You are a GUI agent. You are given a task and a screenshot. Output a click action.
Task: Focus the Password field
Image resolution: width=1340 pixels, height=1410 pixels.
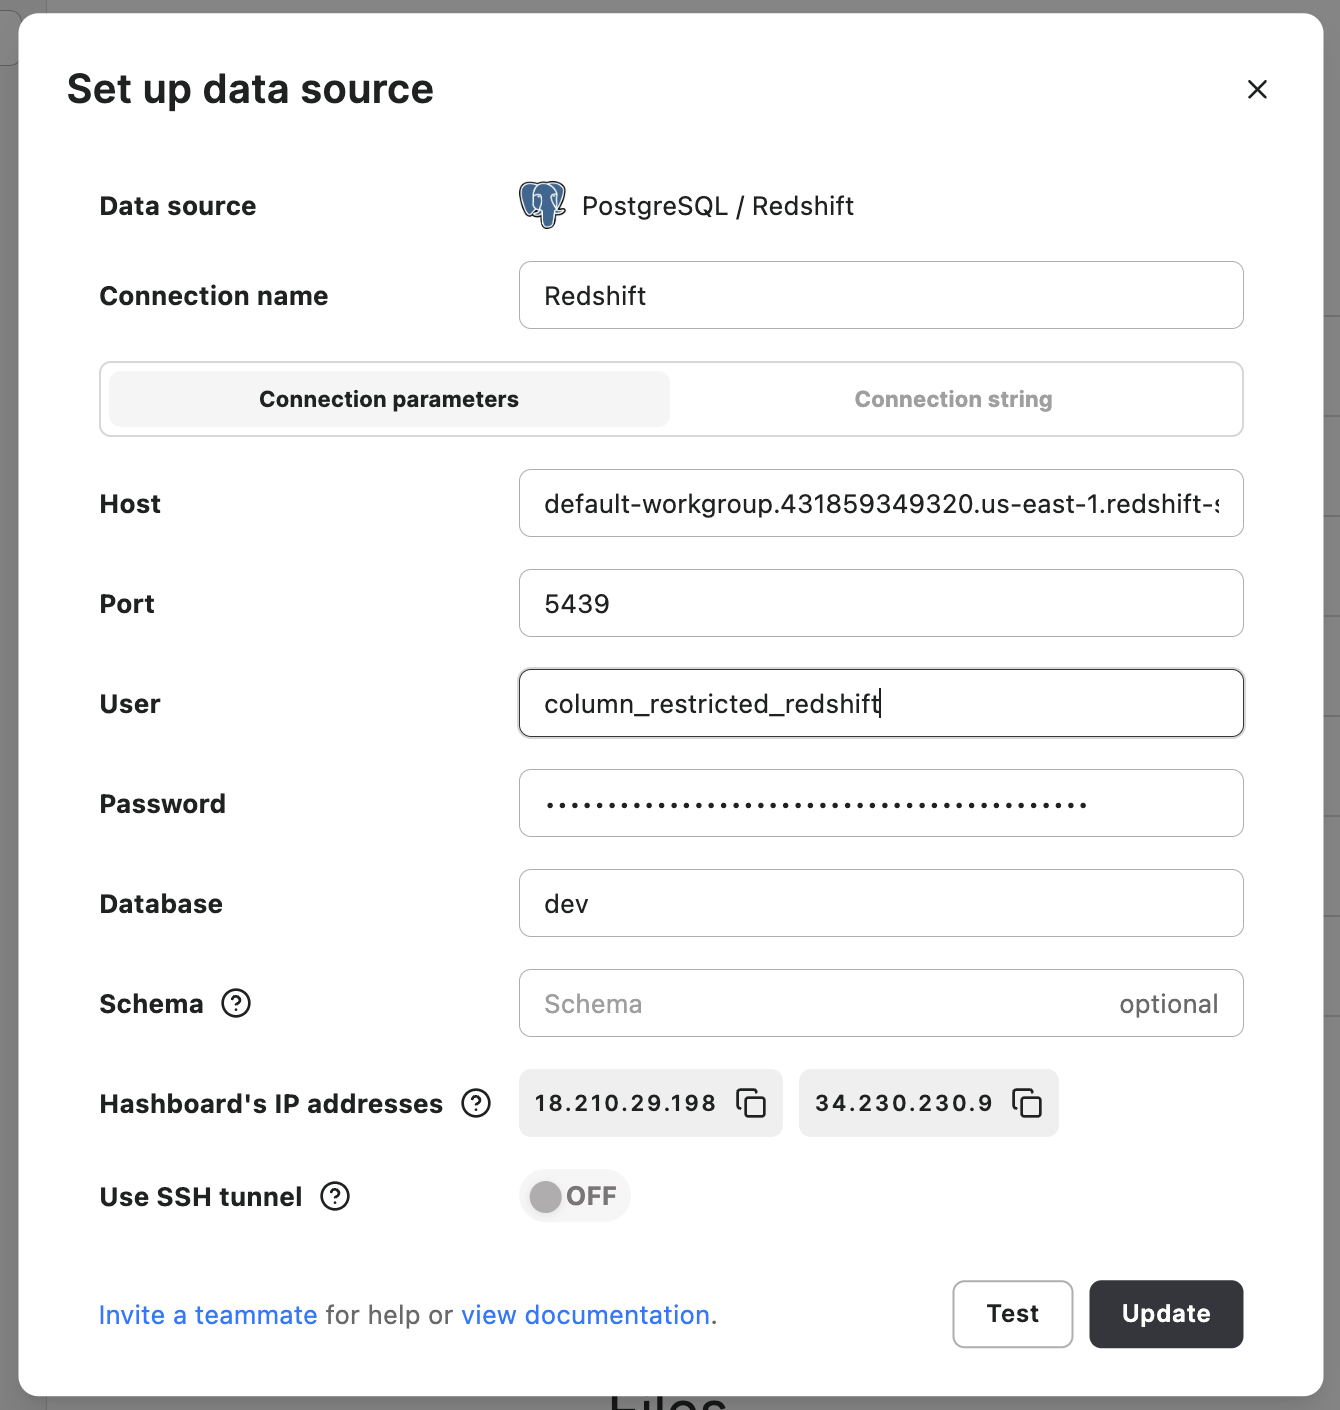click(x=881, y=803)
